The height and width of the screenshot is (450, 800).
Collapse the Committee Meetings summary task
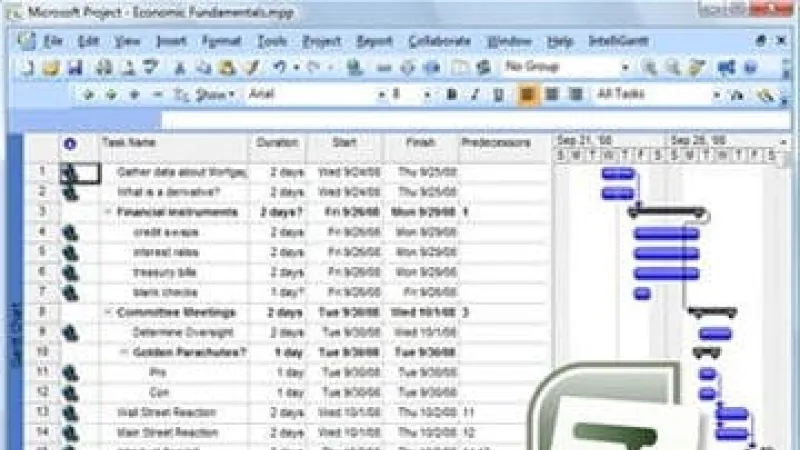tap(108, 312)
